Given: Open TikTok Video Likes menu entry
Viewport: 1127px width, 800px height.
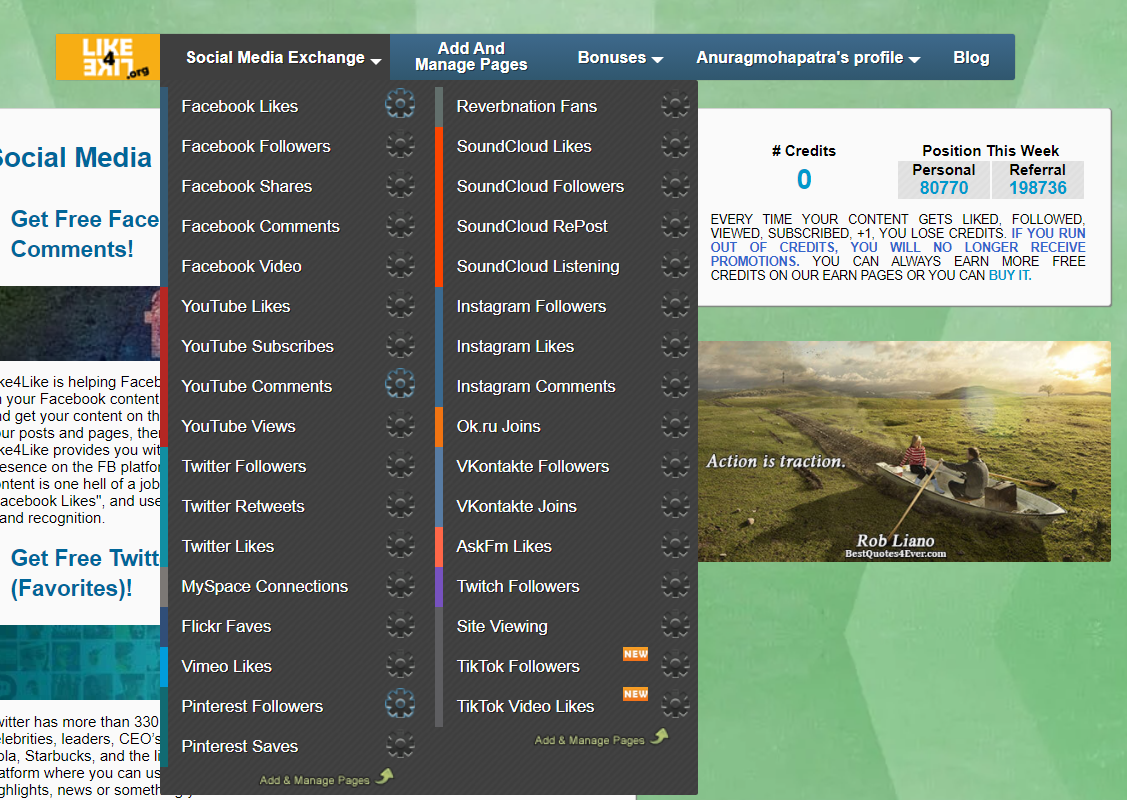Looking at the screenshot, I should (525, 707).
